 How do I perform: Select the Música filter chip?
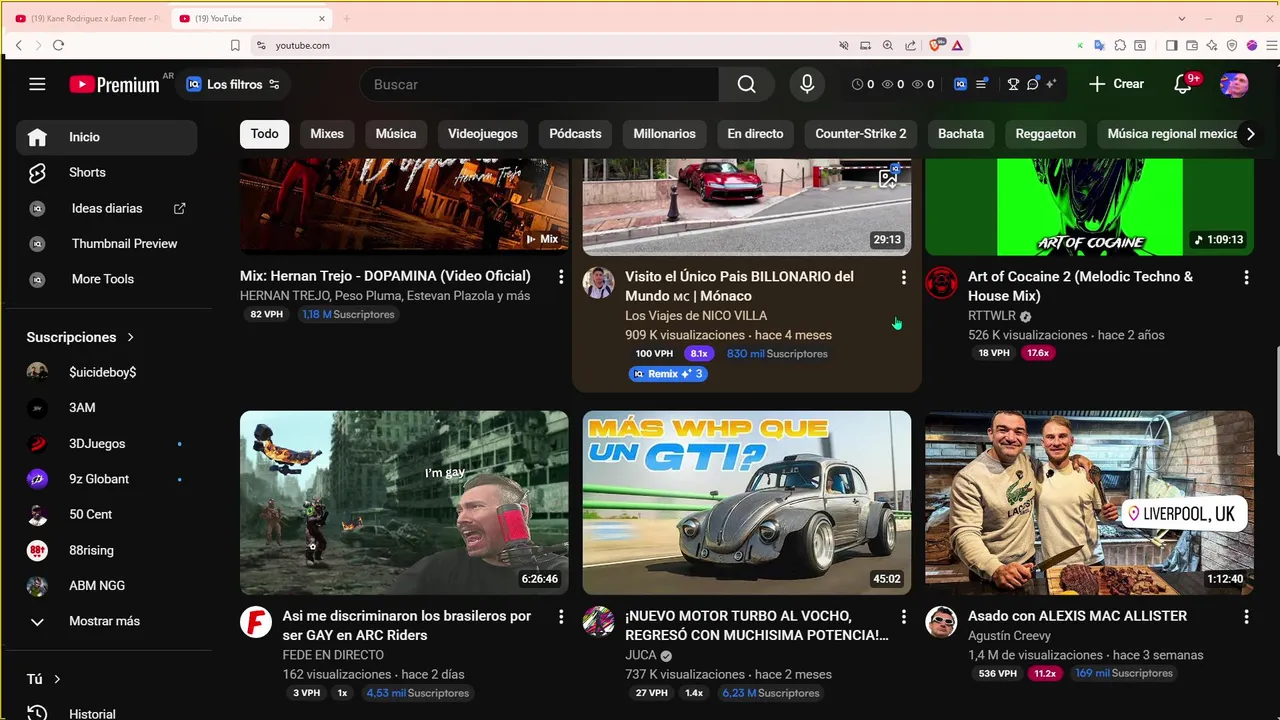396,133
